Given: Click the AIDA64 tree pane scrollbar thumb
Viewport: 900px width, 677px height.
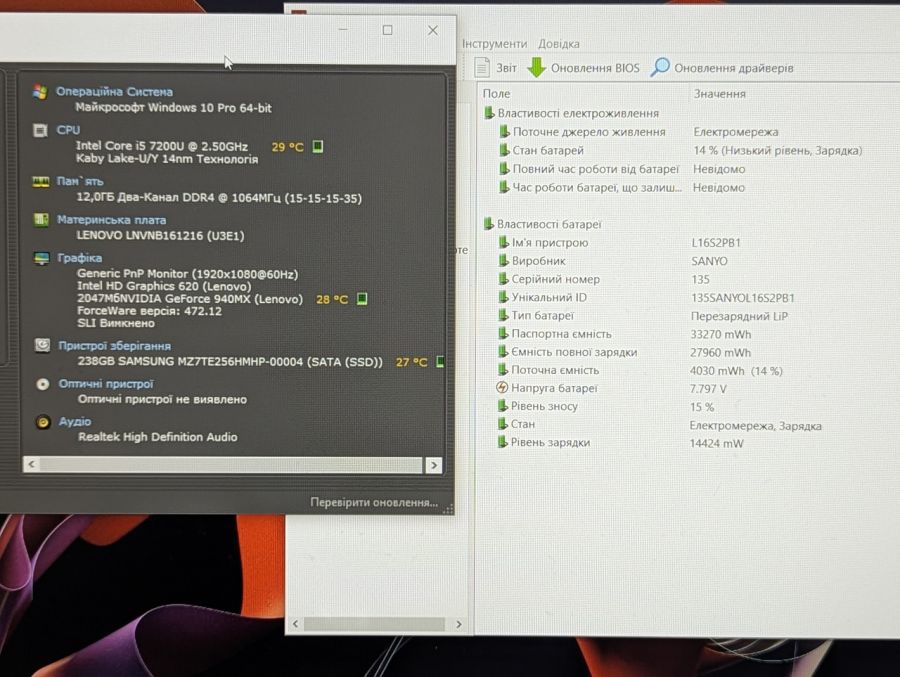Looking at the screenshot, I should [x=374, y=624].
